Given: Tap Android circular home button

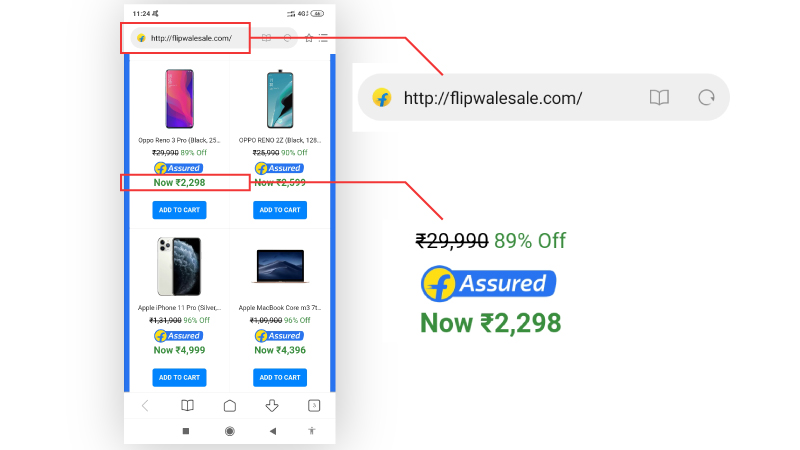Looking at the screenshot, I should 230,431.
